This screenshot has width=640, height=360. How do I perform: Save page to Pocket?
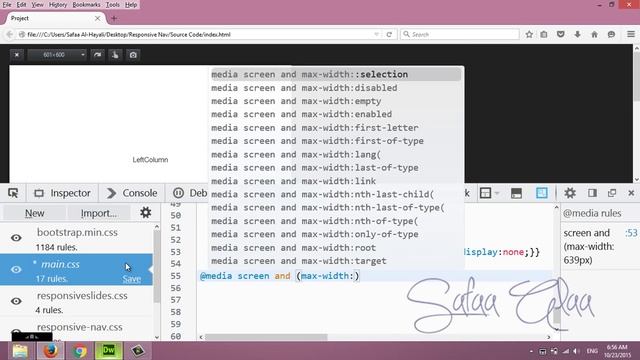coord(561,35)
